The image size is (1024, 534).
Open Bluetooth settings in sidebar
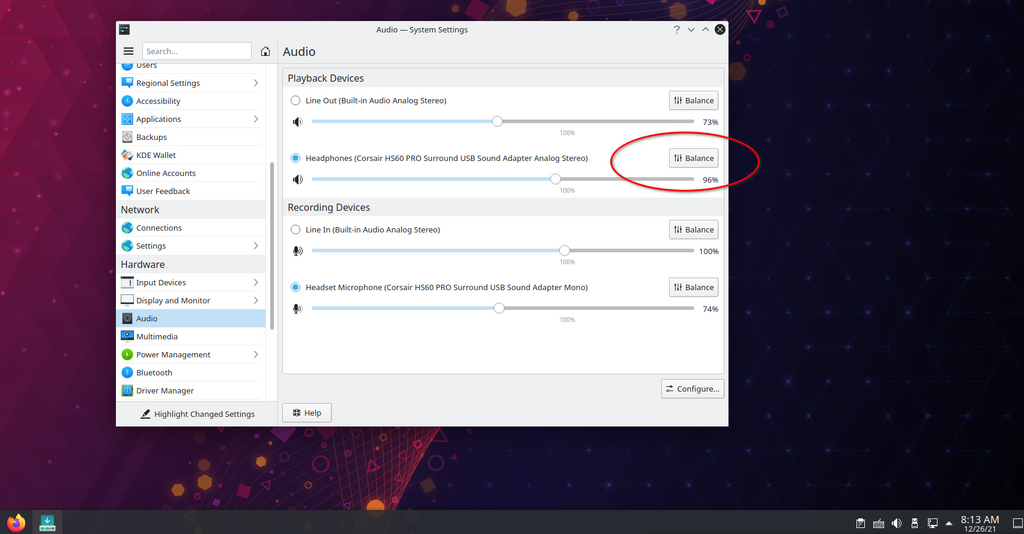pyautogui.click(x=154, y=373)
